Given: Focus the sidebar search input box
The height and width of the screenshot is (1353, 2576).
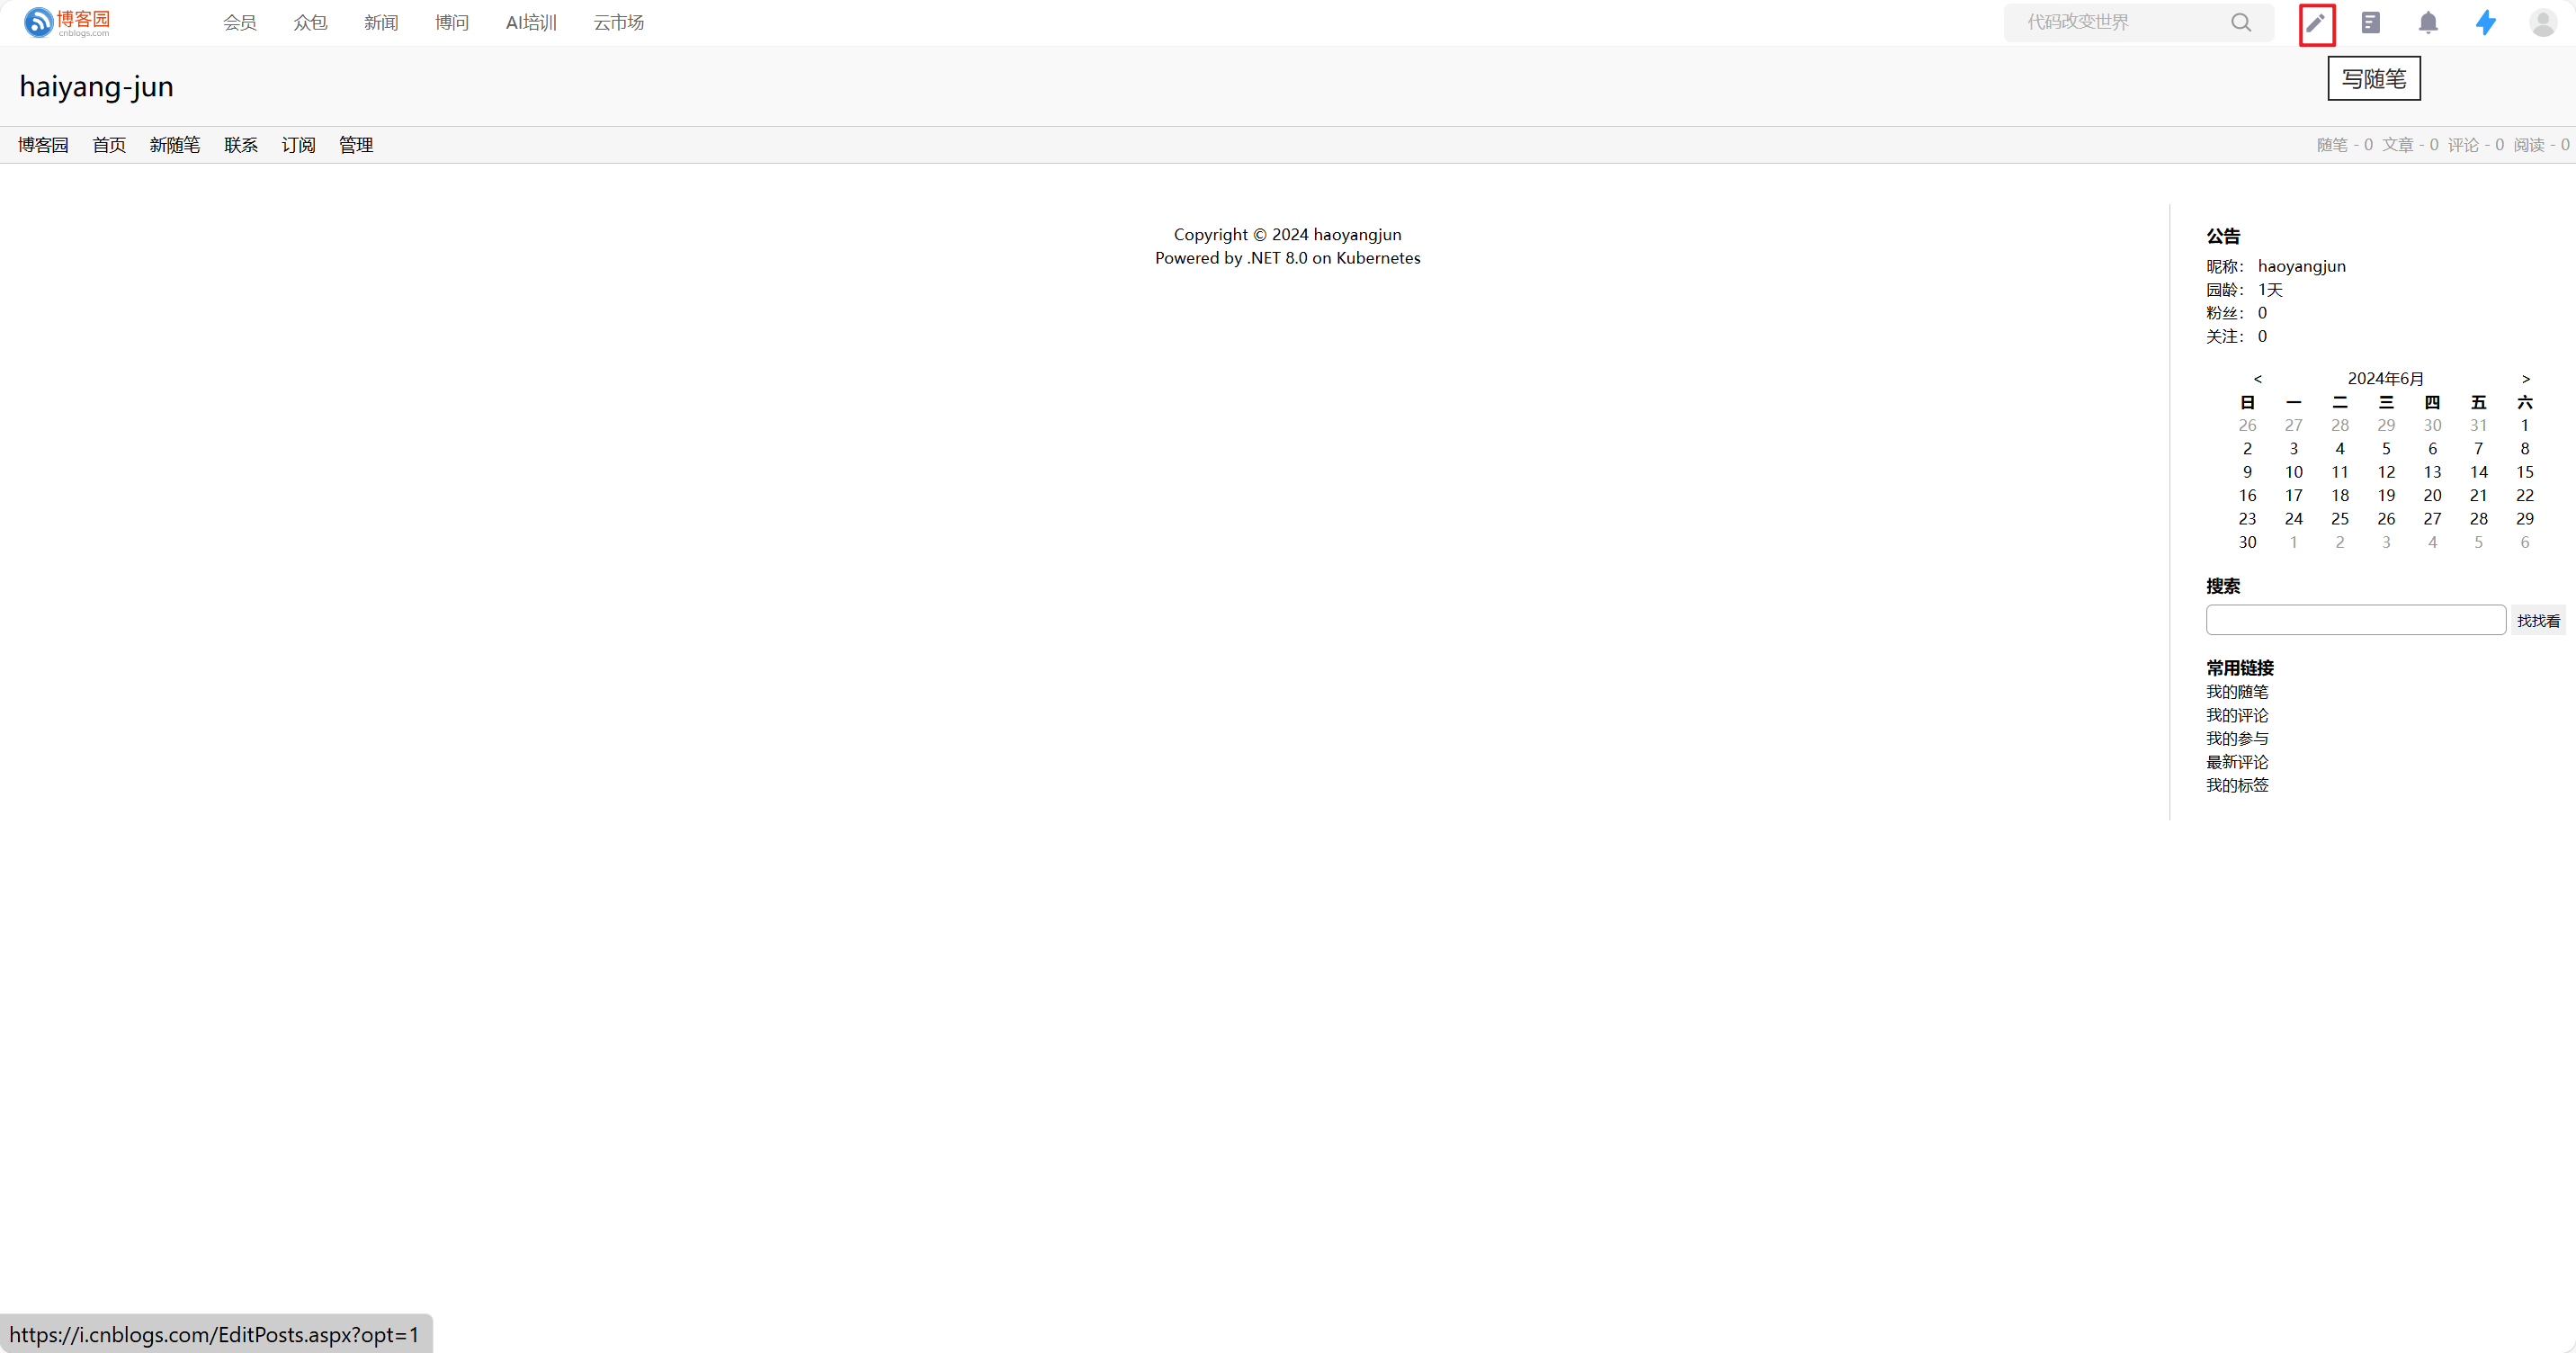Looking at the screenshot, I should (2355, 620).
